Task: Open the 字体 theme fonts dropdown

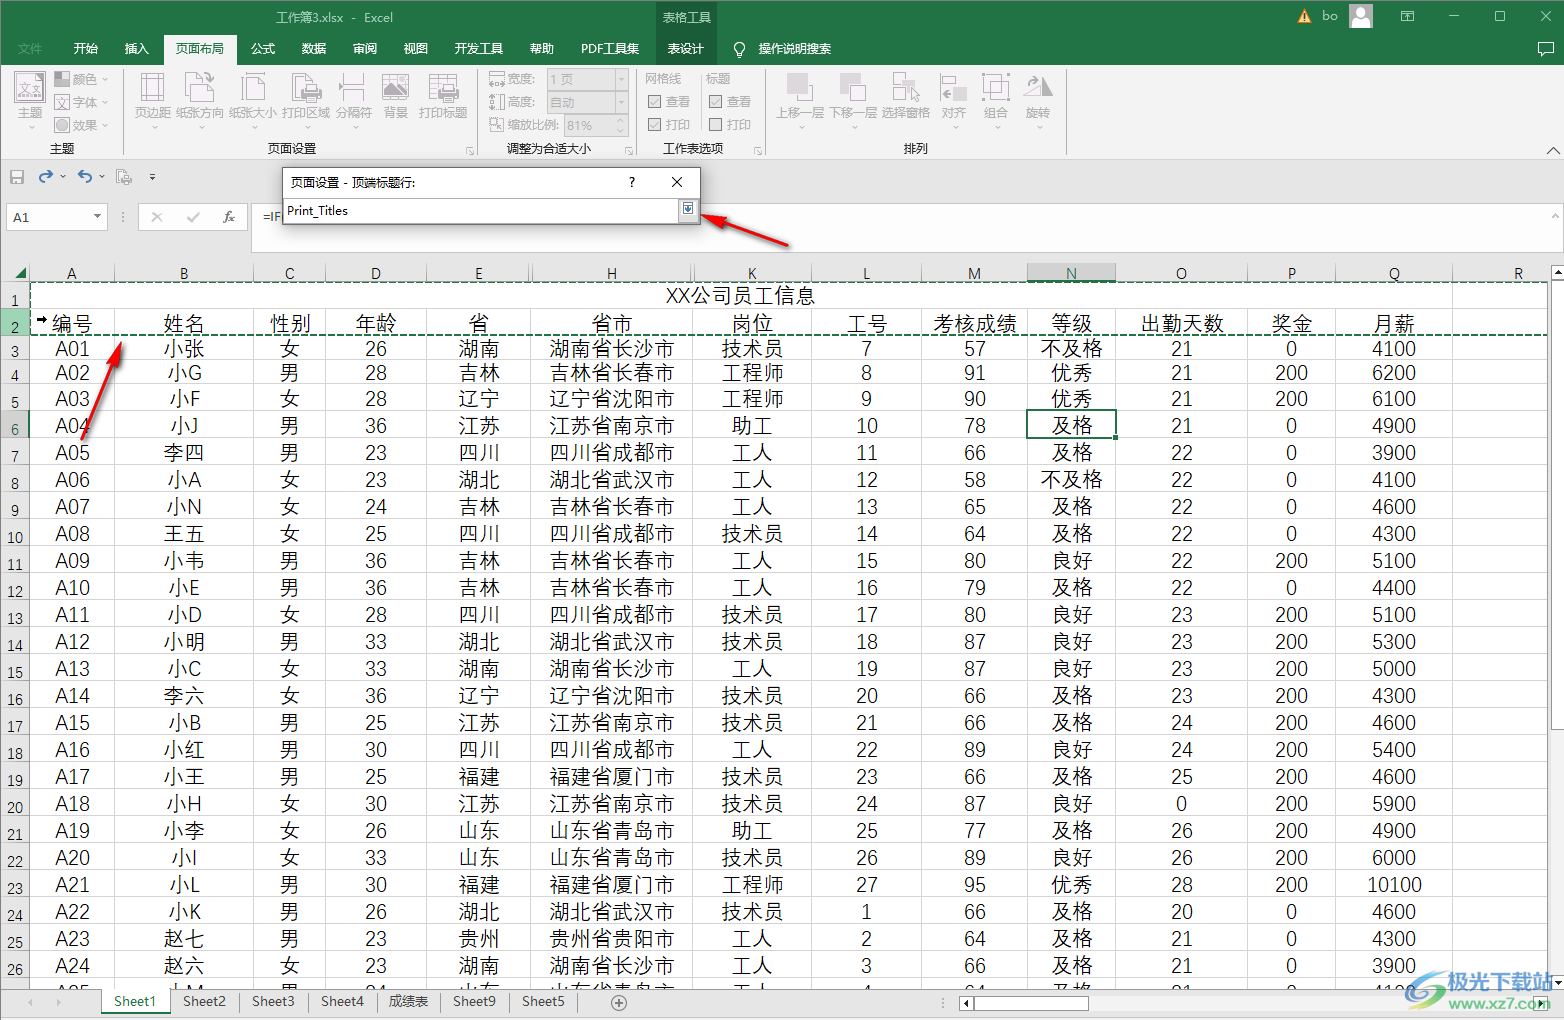Action: (x=81, y=102)
